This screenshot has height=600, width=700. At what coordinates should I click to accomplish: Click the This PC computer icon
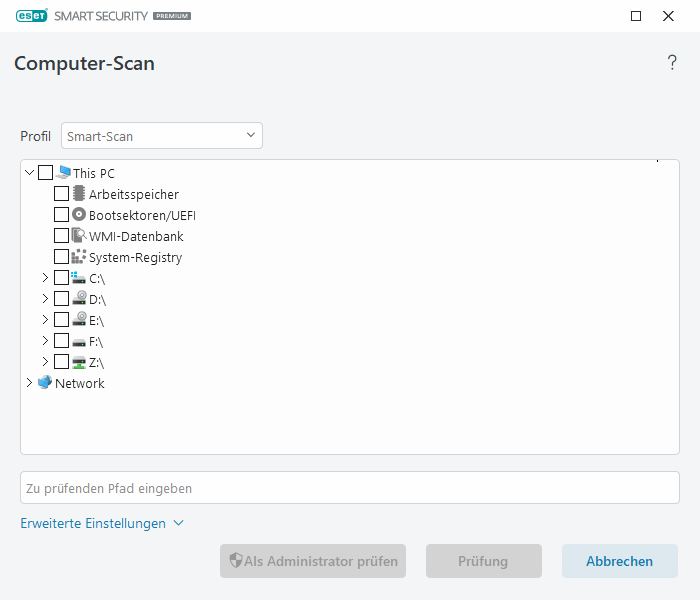pos(64,172)
